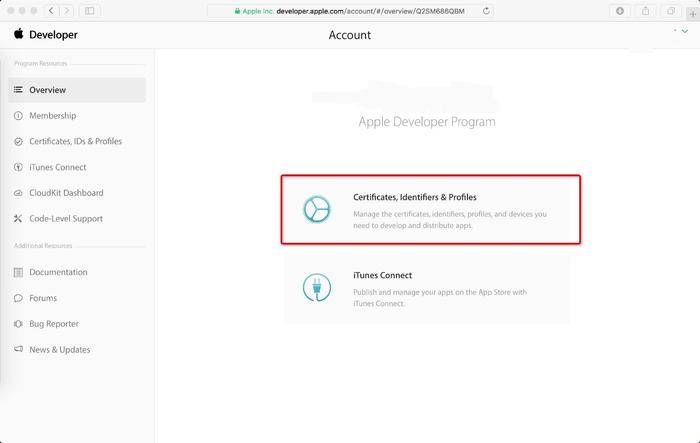
Task: Click the Safari share icon
Action: click(x=646, y=10)
